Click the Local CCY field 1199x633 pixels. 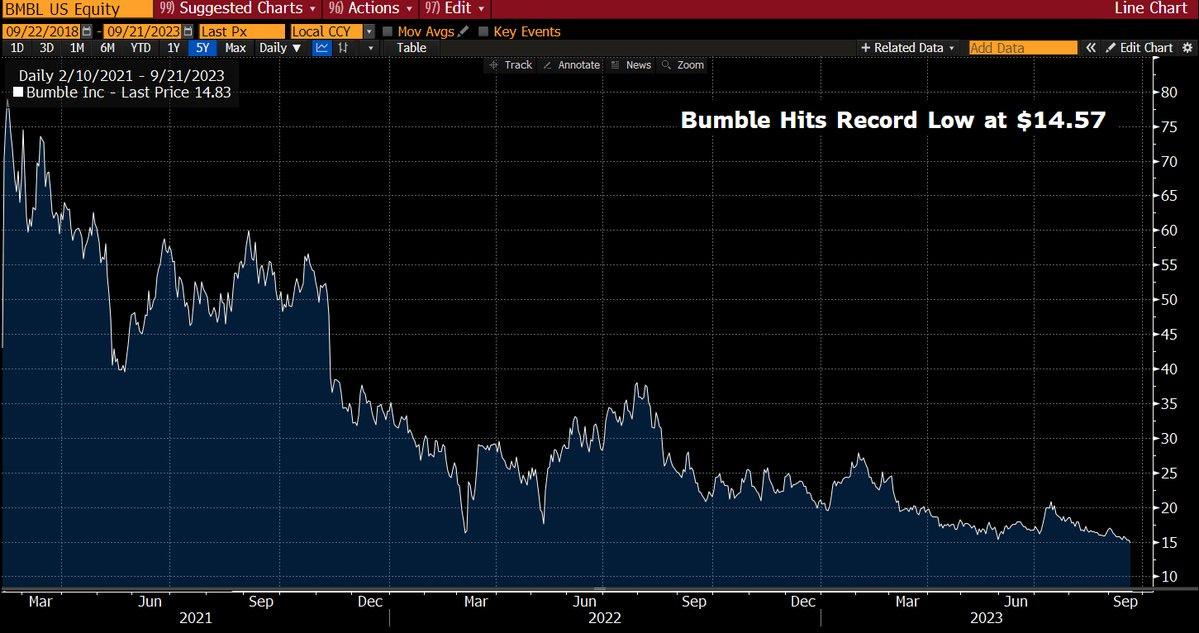[x=327, y=31]
